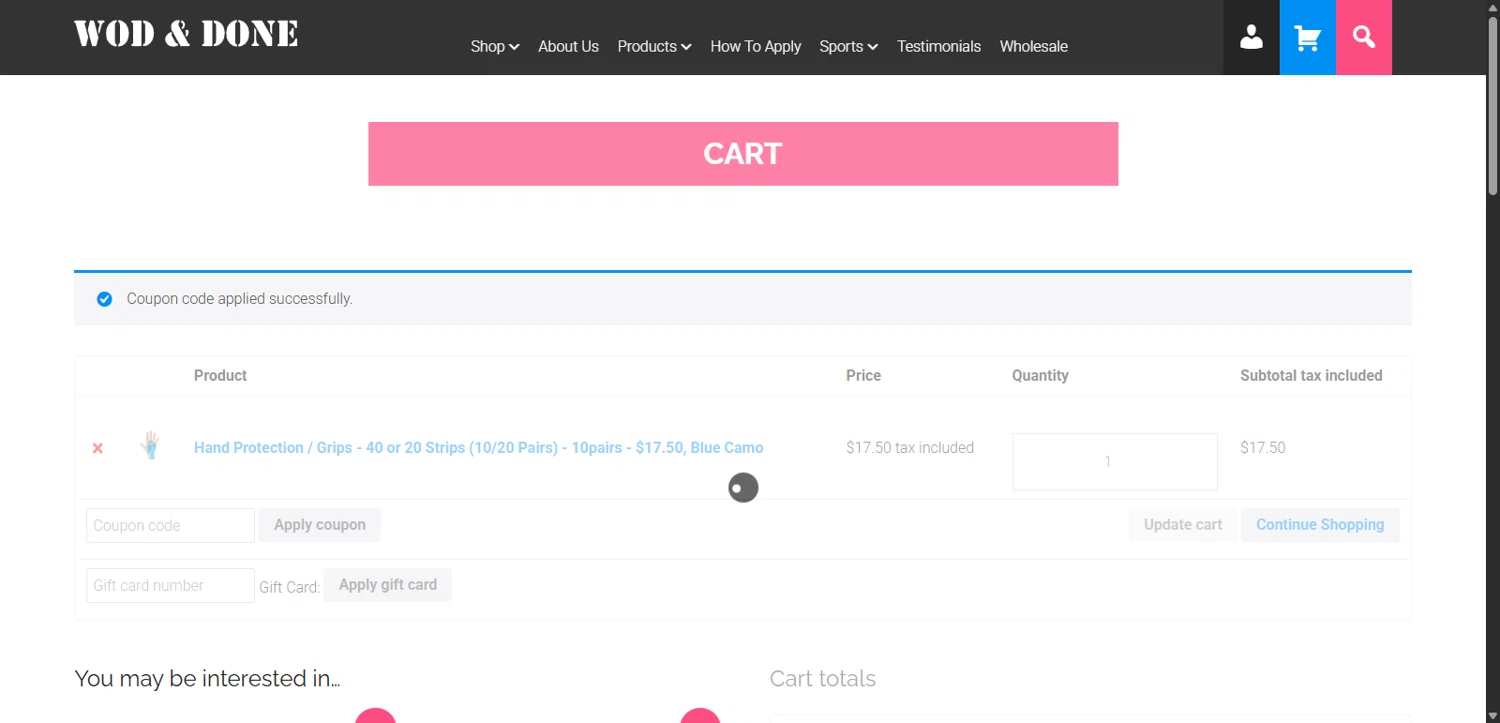1500x723 pixels.
Task: Click the "$17.50 tax included" price cell
Action: coord(910,448)
